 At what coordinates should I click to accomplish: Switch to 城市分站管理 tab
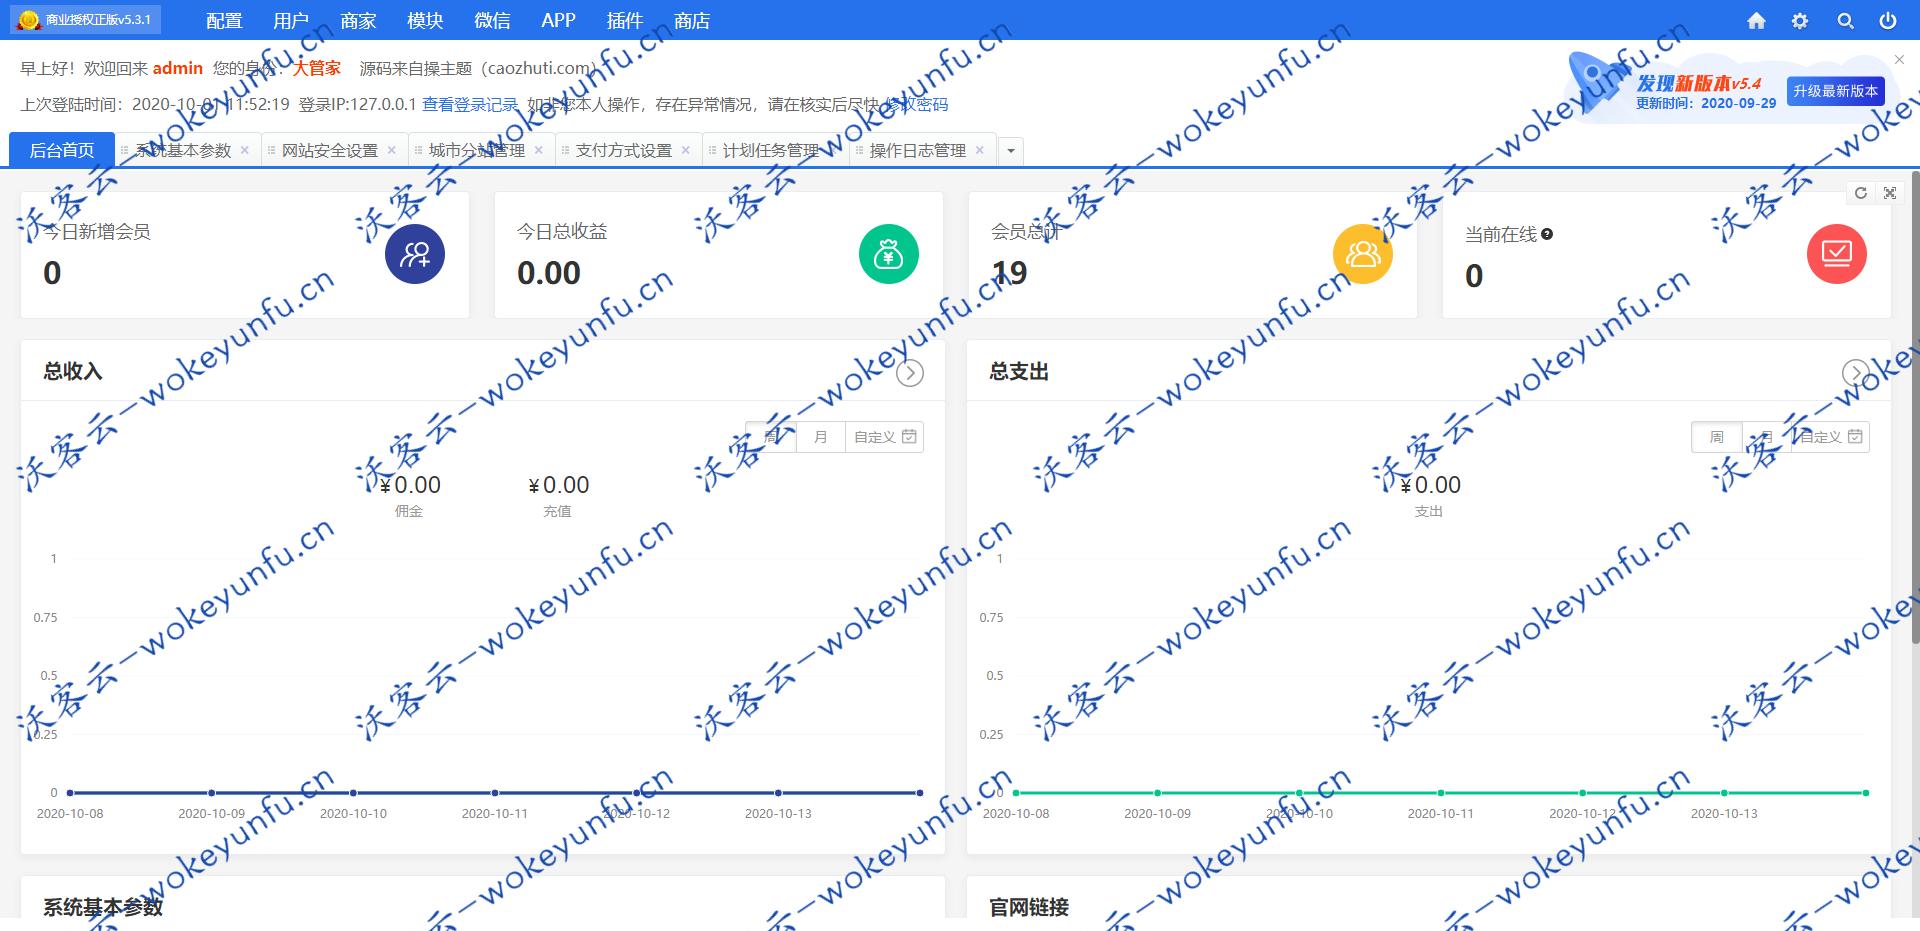coord(477,150)
